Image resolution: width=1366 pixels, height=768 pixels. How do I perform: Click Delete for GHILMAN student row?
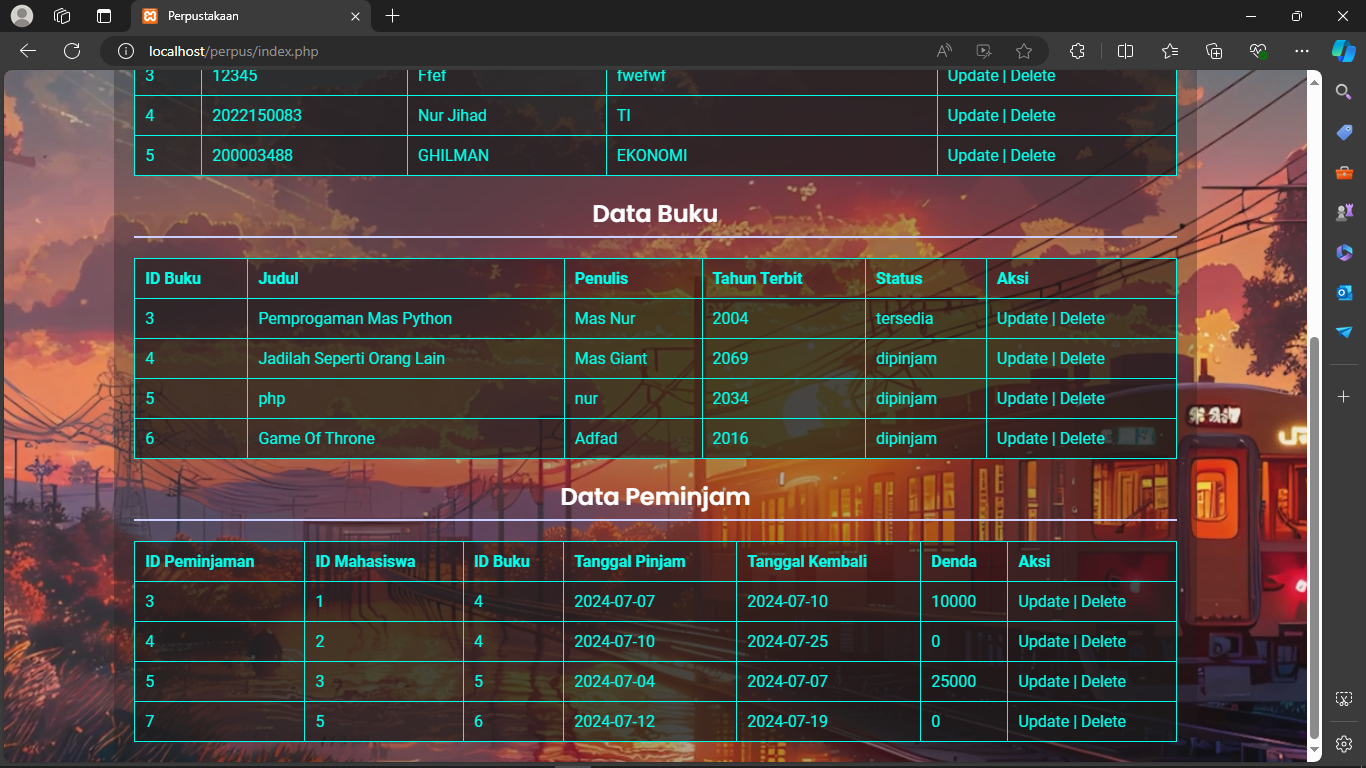[x=1032, y=155]
